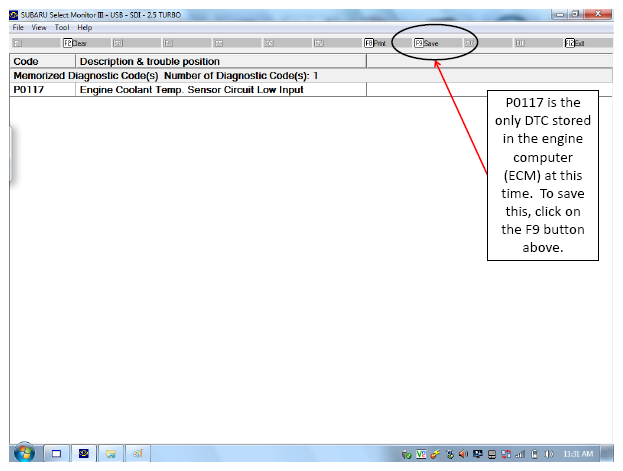The image size is (623, 471).
Task: Click the F9 Save toolbar button
Action: point(426,43)
